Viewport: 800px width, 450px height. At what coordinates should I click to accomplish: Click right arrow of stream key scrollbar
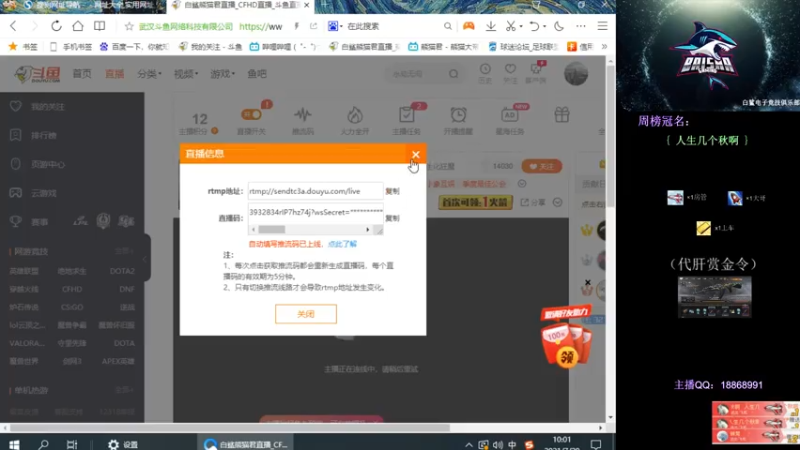click(x=367, y=230)
